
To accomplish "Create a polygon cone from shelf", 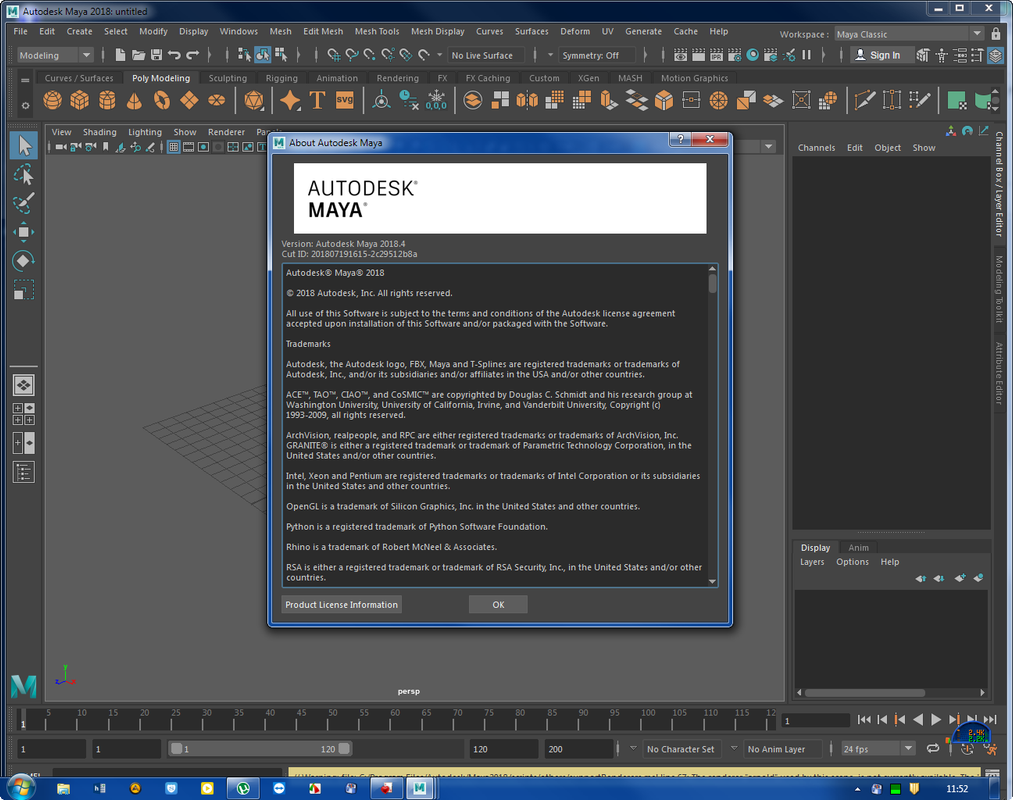I will tap(134, 100).
